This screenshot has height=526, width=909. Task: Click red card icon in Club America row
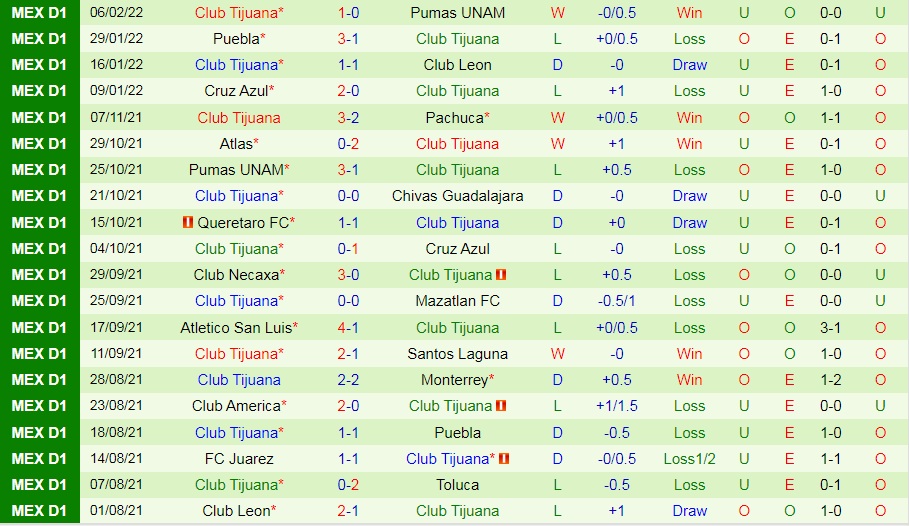pos(501,406)
